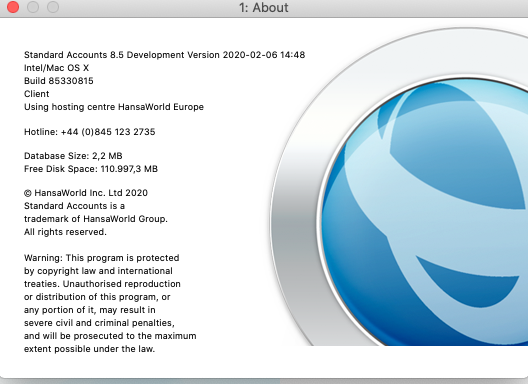Click 'trademark of HansaWorld Group.' line

tap(96, 219)
